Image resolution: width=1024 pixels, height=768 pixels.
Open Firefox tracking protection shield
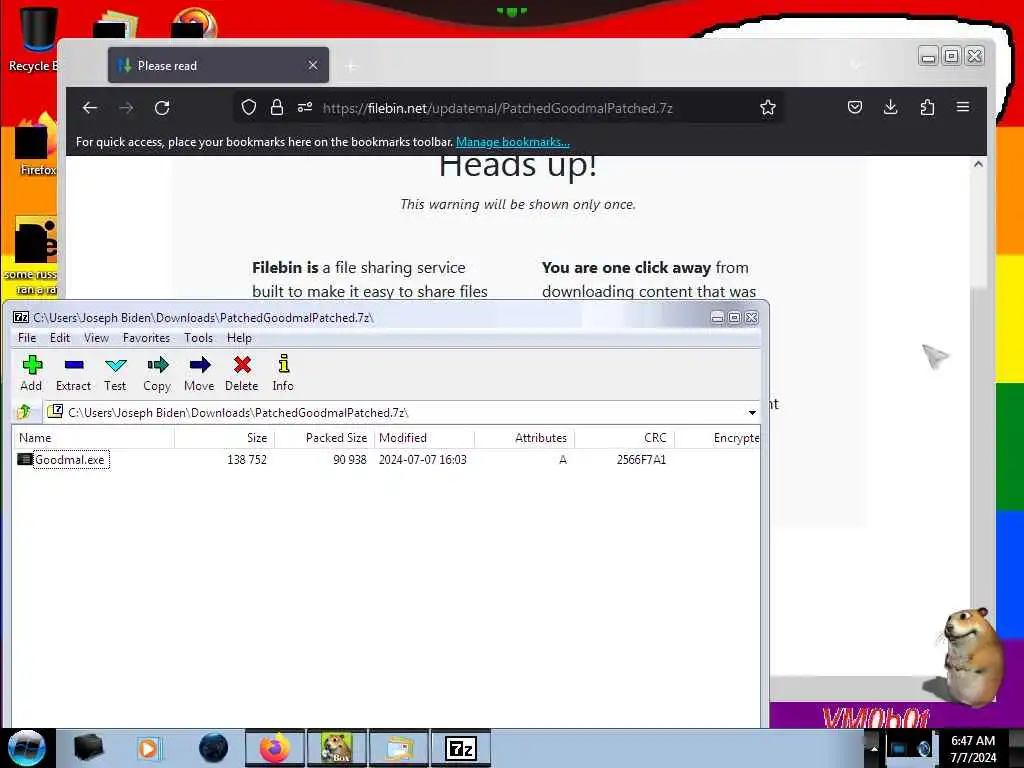click(x=248, y=108)
